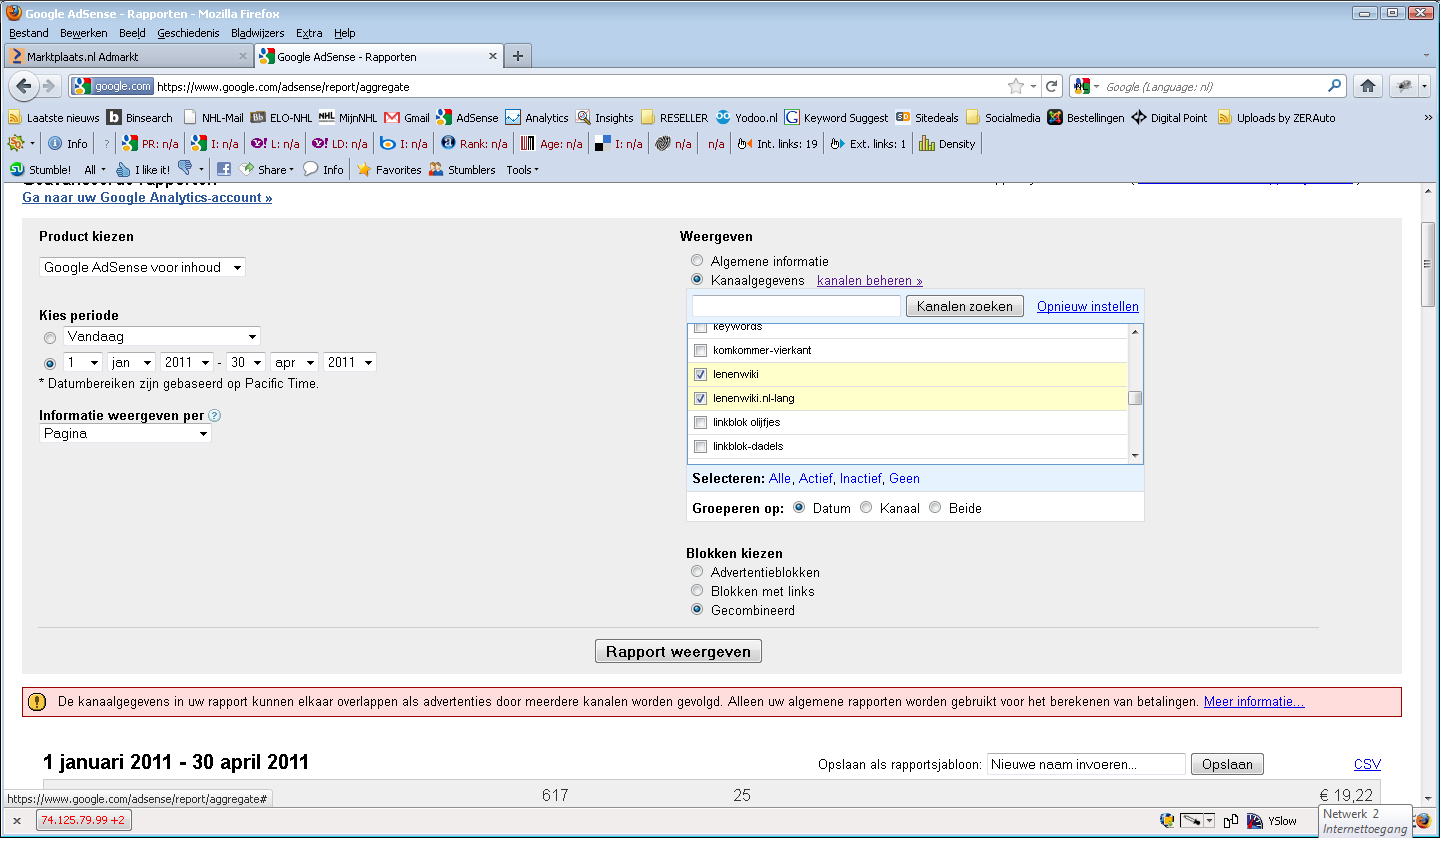The width and height of the screenshot is (1440, 842).
Task: Open the Digital Point bookmark
Action: click(1169, 117)
